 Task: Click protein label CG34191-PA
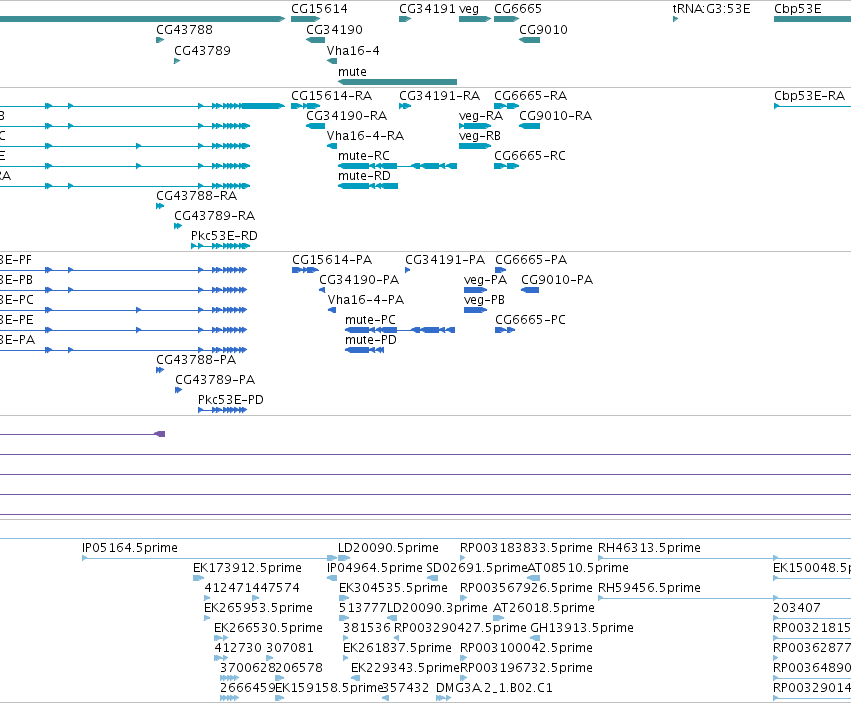tap(445, 260)
